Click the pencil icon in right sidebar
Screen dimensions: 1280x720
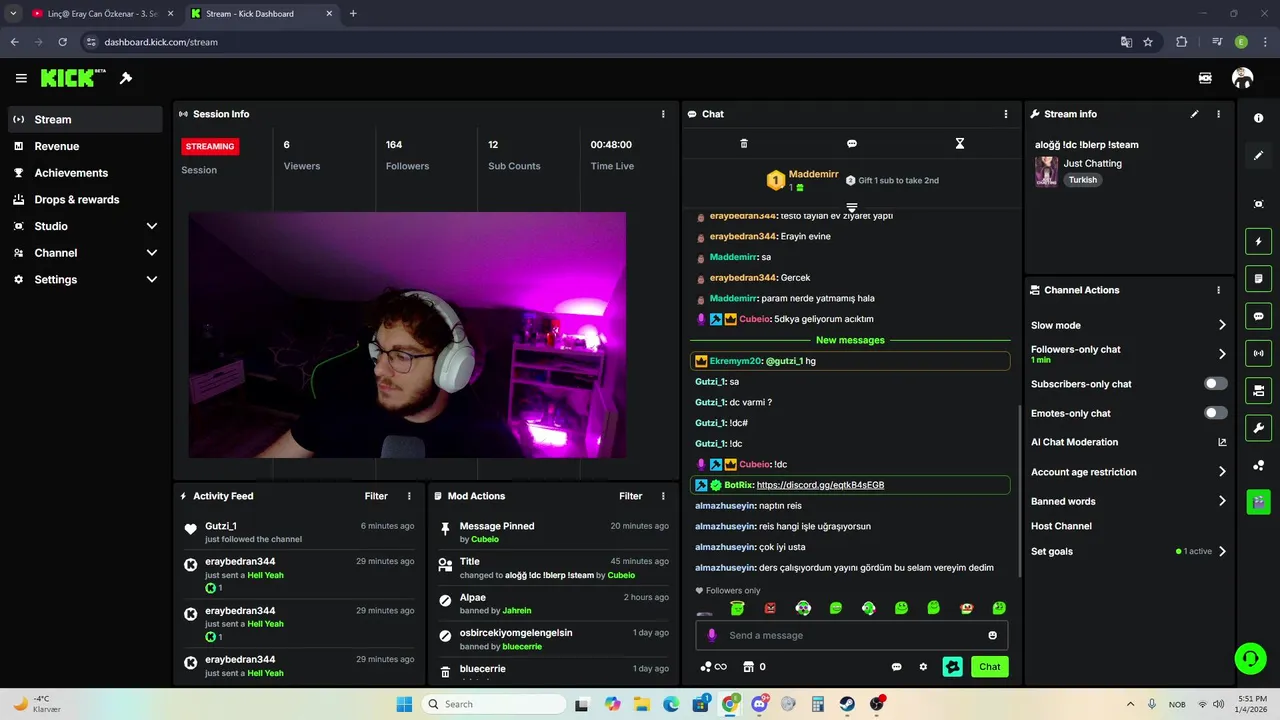(1259, 155)
